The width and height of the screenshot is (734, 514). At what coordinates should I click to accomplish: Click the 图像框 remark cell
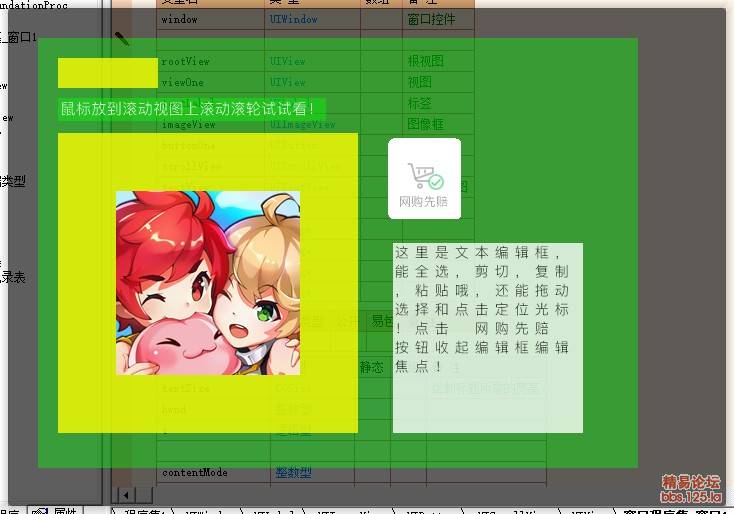tap(438, 124)
